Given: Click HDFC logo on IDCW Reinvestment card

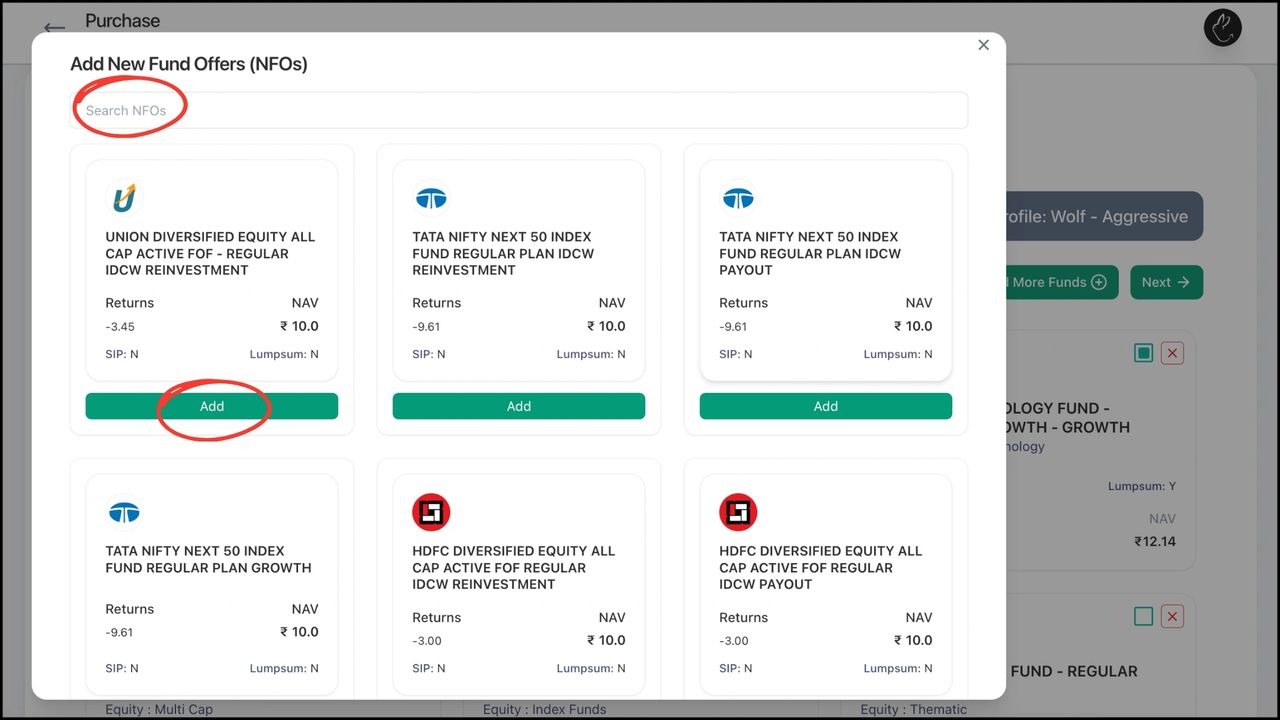Looking at the screenshot, I should tap(431, 513).
